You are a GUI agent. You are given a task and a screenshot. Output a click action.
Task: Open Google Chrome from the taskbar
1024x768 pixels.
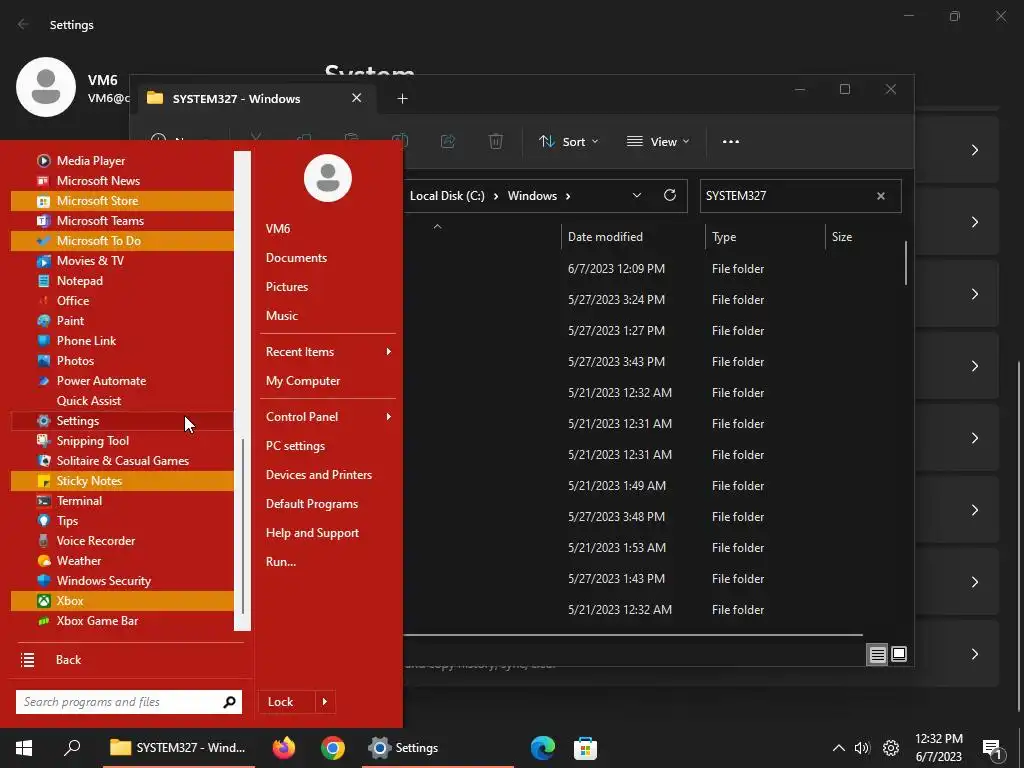tap(332, 748)
